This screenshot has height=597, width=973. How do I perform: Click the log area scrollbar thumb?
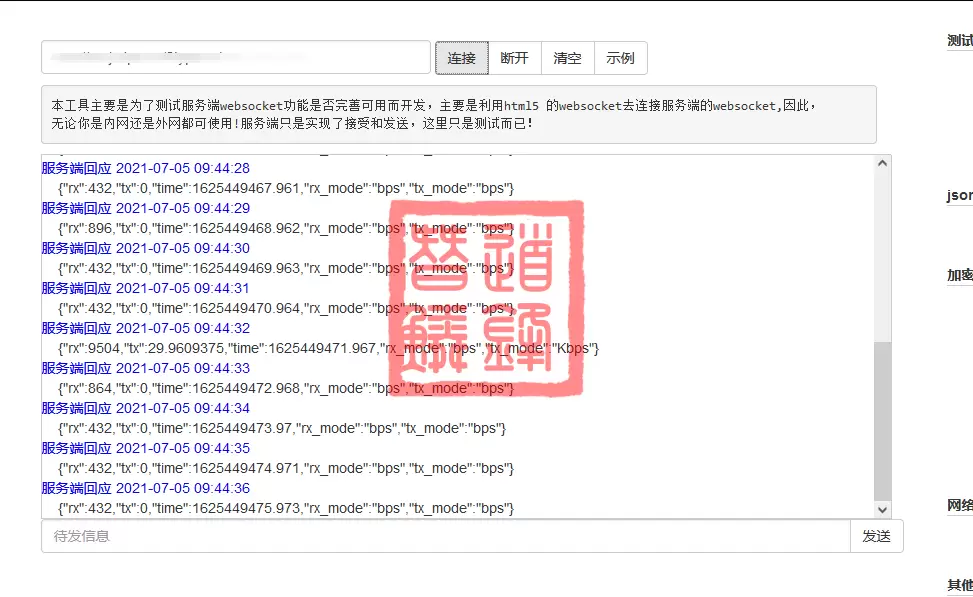[882, 421]
